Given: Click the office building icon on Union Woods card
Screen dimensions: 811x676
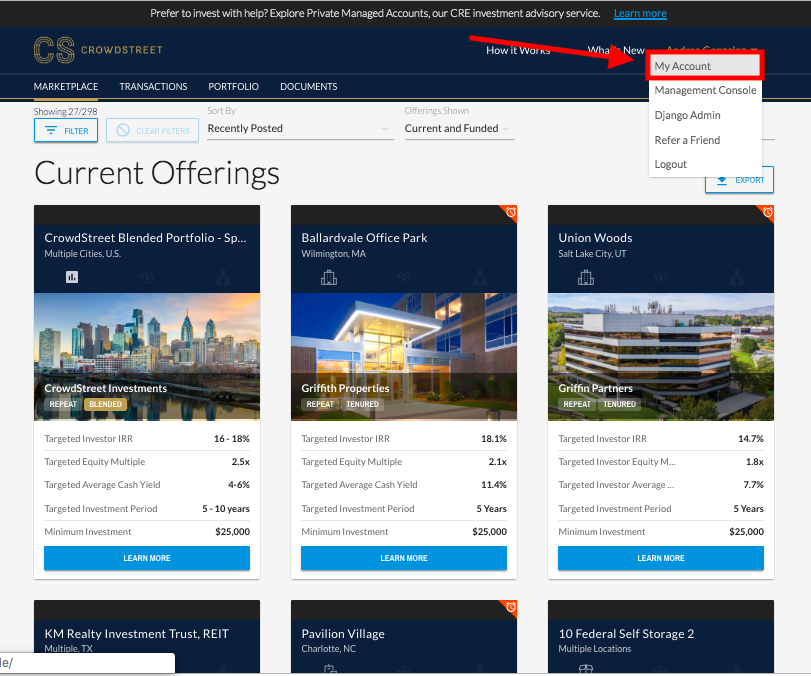Looking at the screenshot, I should (x=586, y=278).
